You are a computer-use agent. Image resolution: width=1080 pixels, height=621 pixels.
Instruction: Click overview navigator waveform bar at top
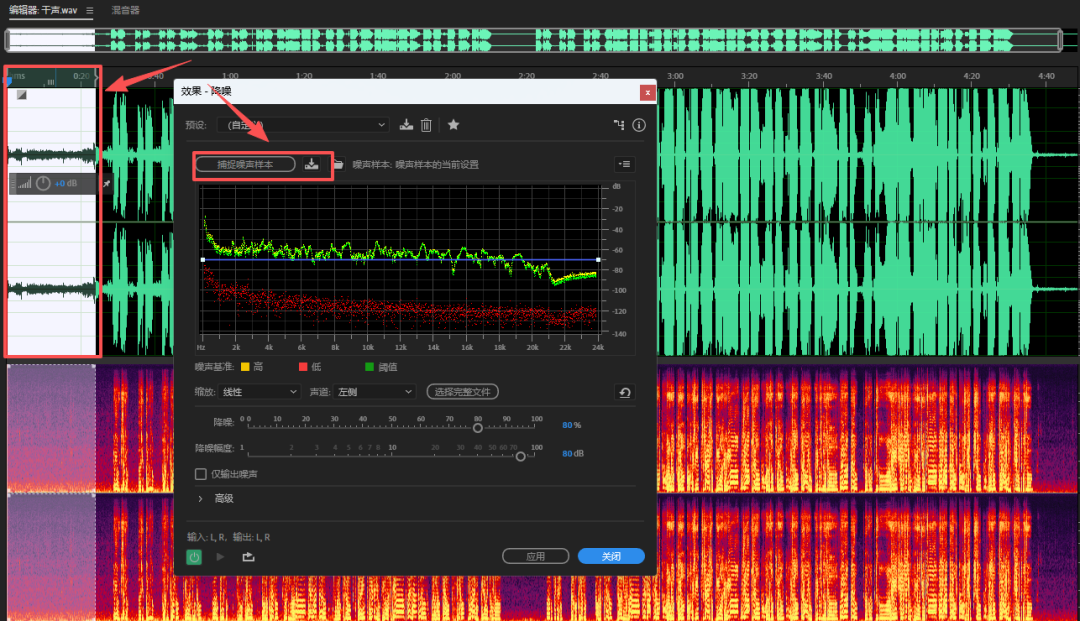point(533,40)
